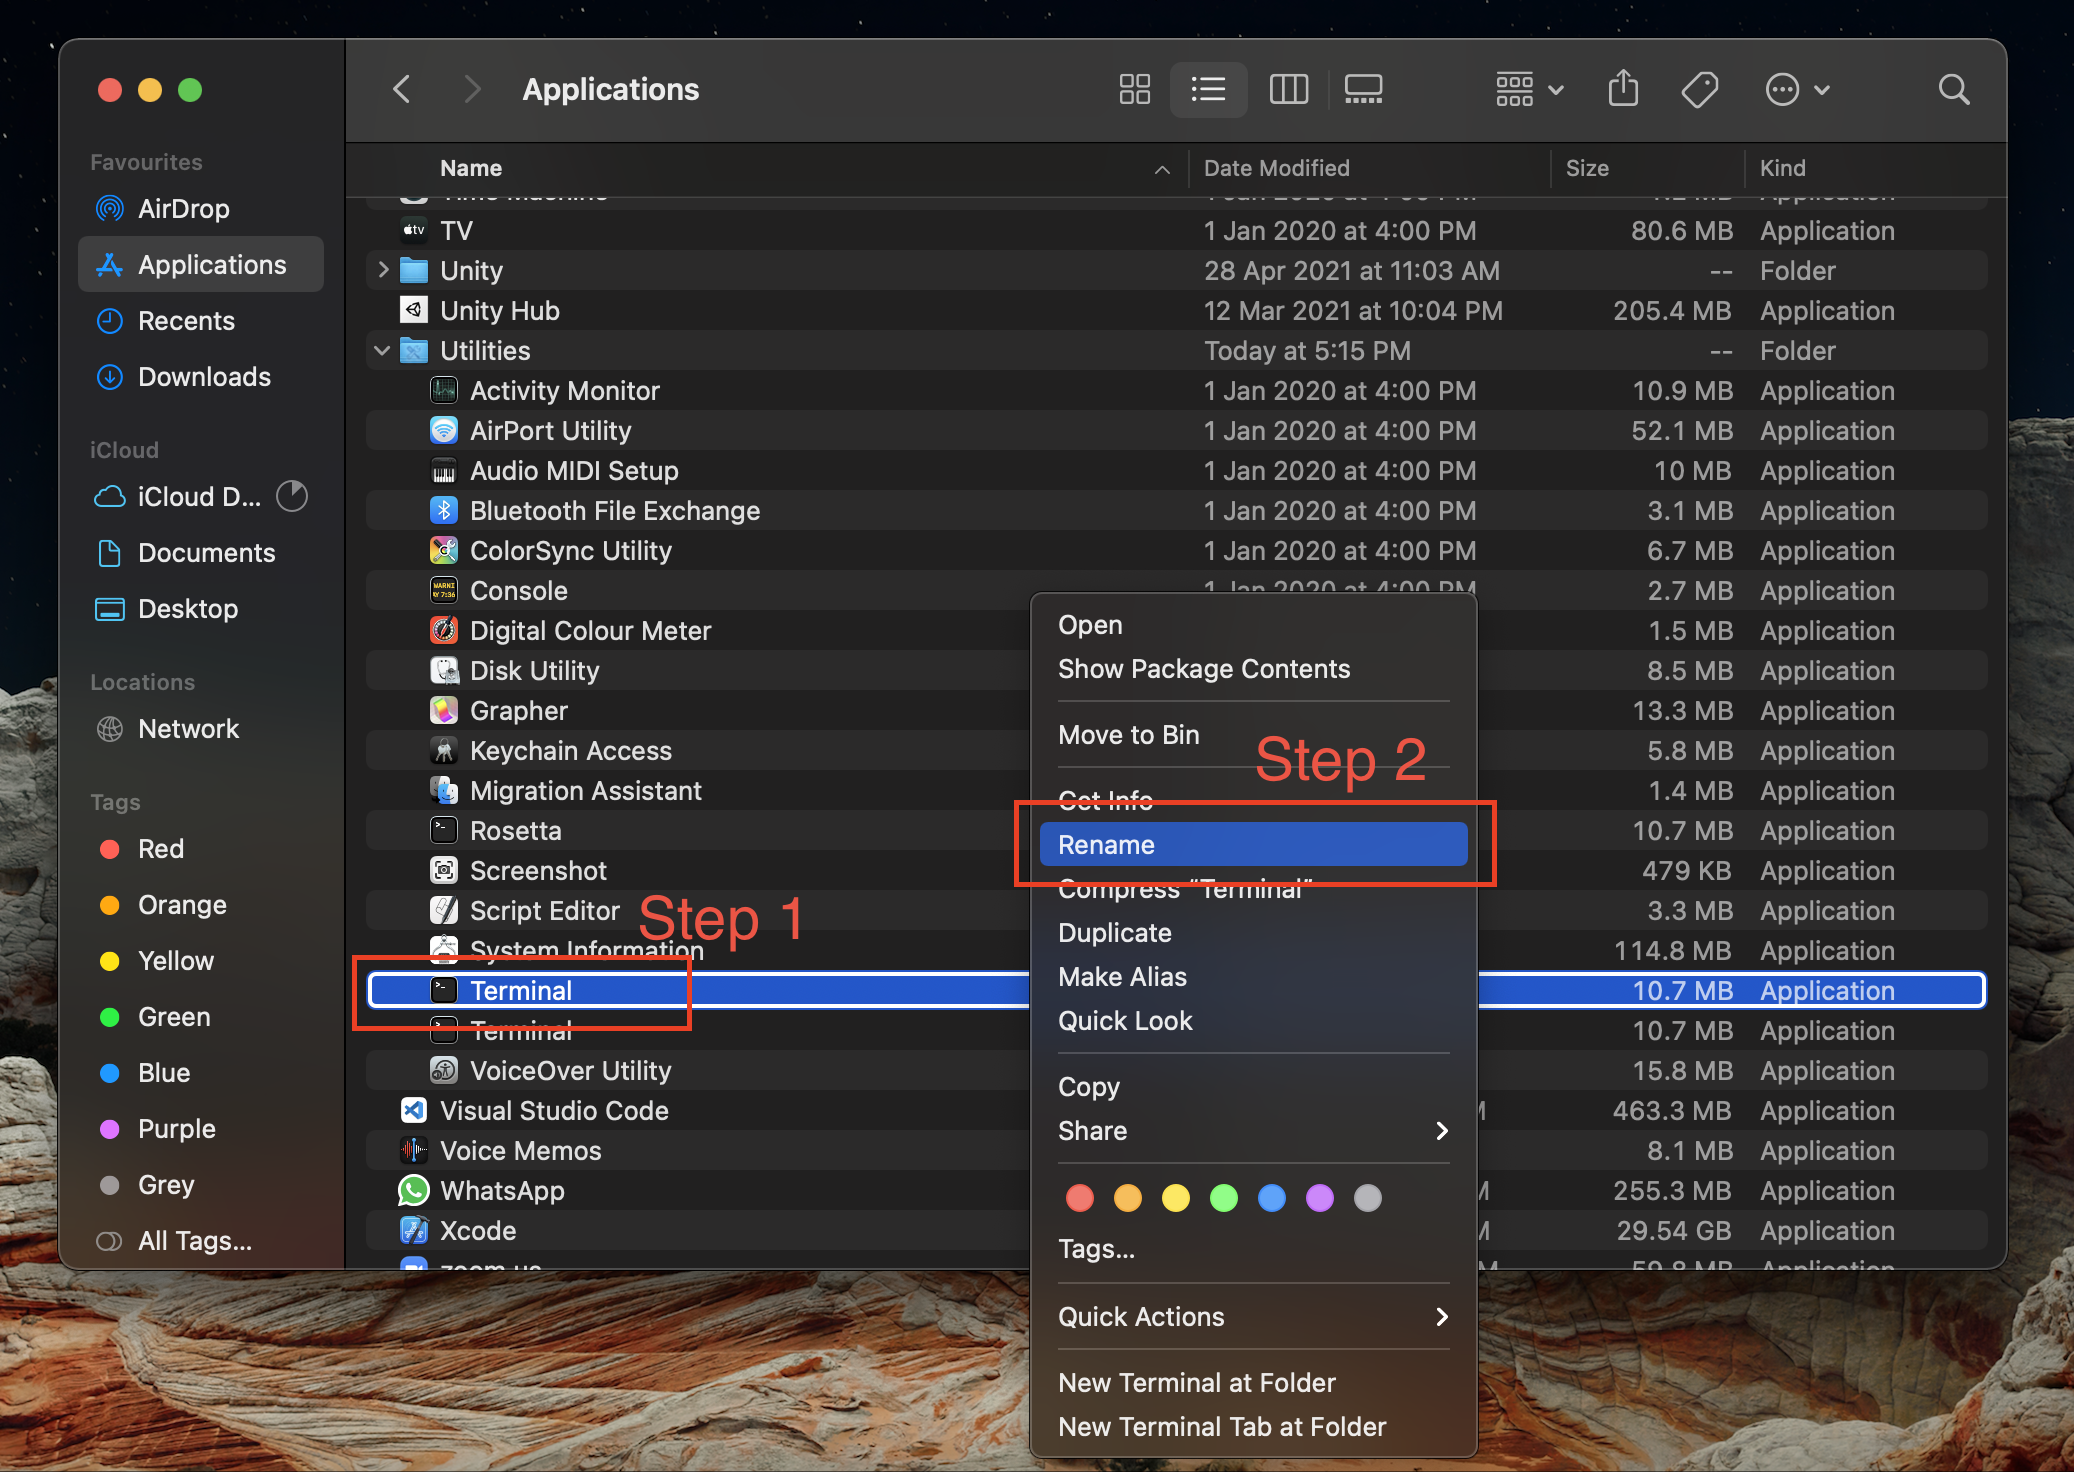The image size is (2074, 1472).
Task: Select Duplicate in context menu
Action: click(x=1115, y=933)
